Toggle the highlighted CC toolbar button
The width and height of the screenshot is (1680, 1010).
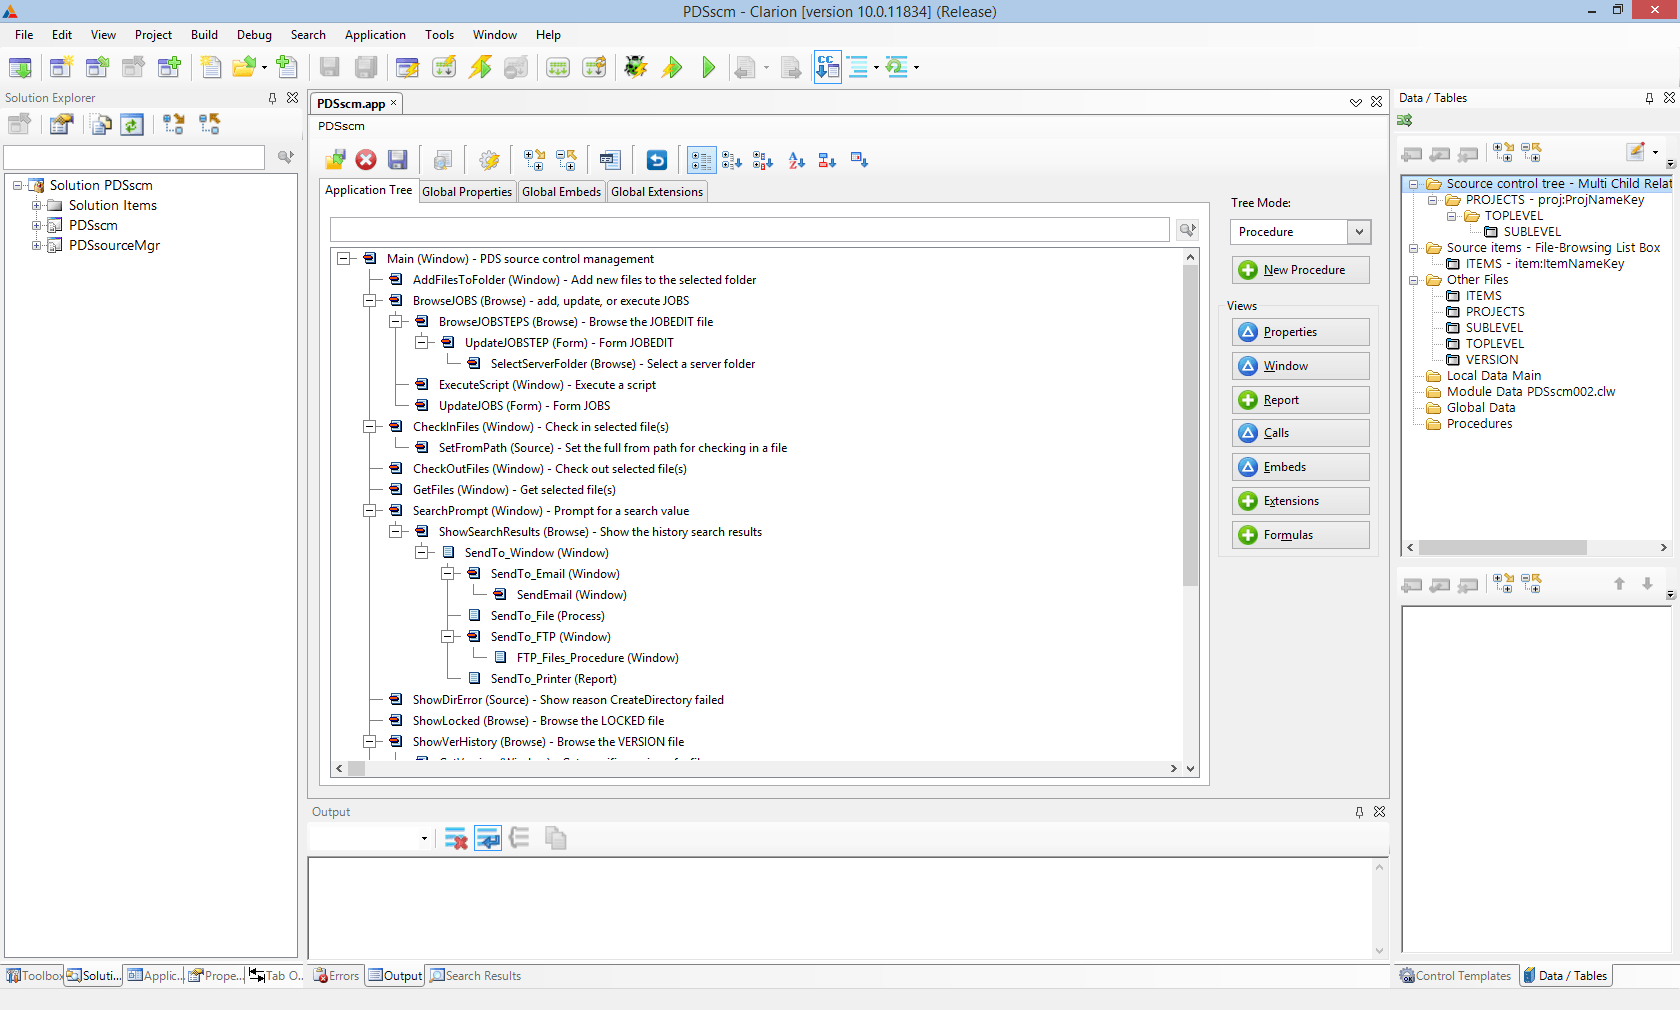(827, 67)
